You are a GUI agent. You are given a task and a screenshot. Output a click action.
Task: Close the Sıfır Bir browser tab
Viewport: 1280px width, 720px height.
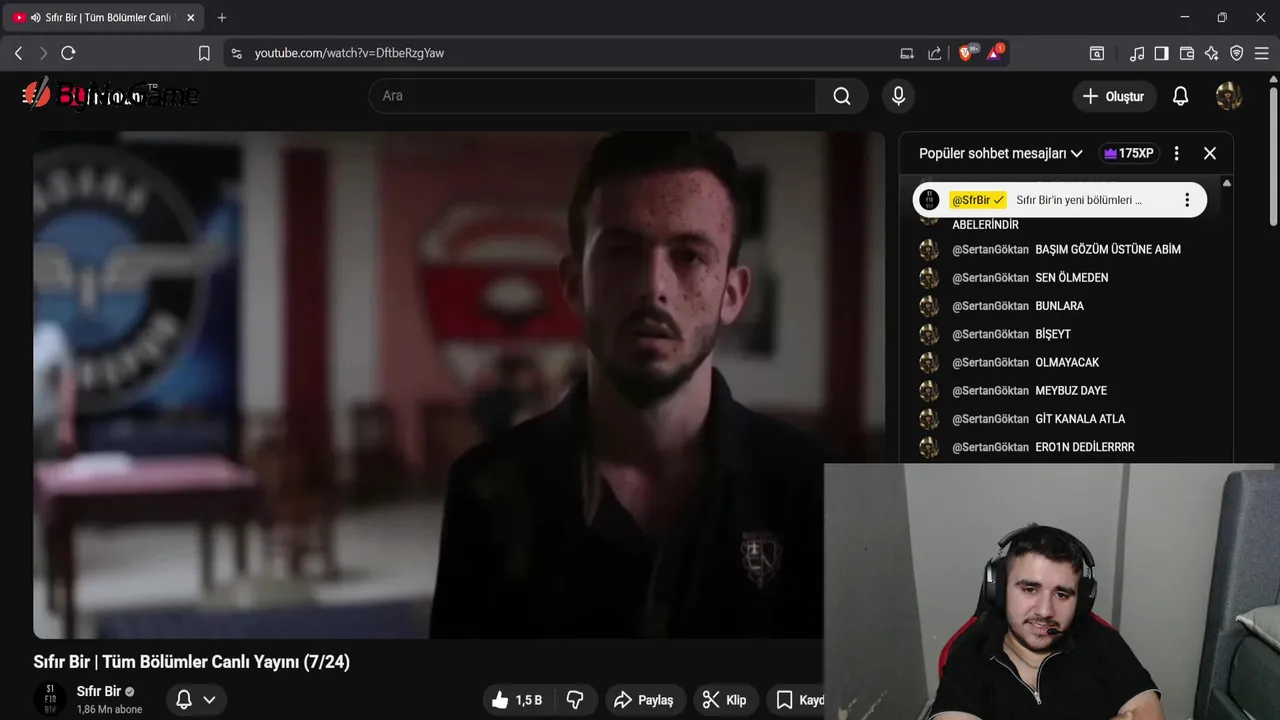point(191,17)
